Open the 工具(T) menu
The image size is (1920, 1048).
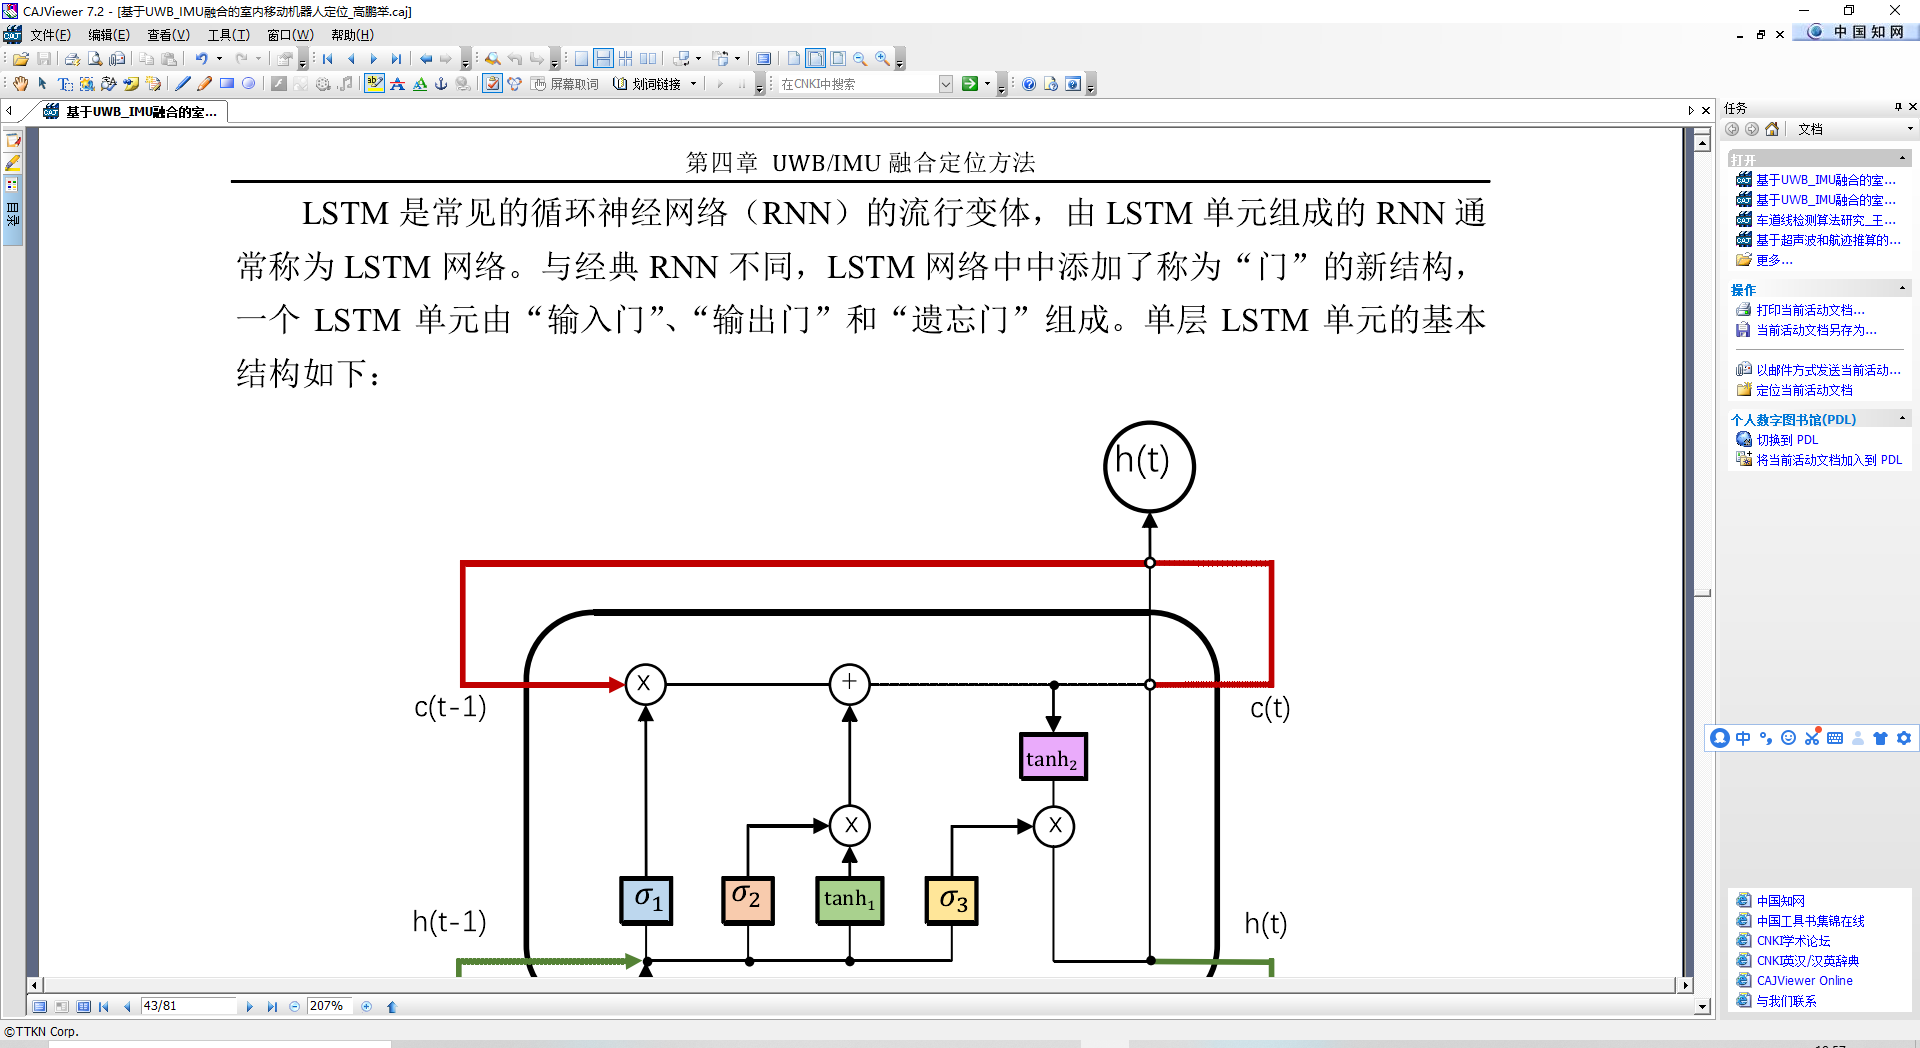[x=228, y=34]
